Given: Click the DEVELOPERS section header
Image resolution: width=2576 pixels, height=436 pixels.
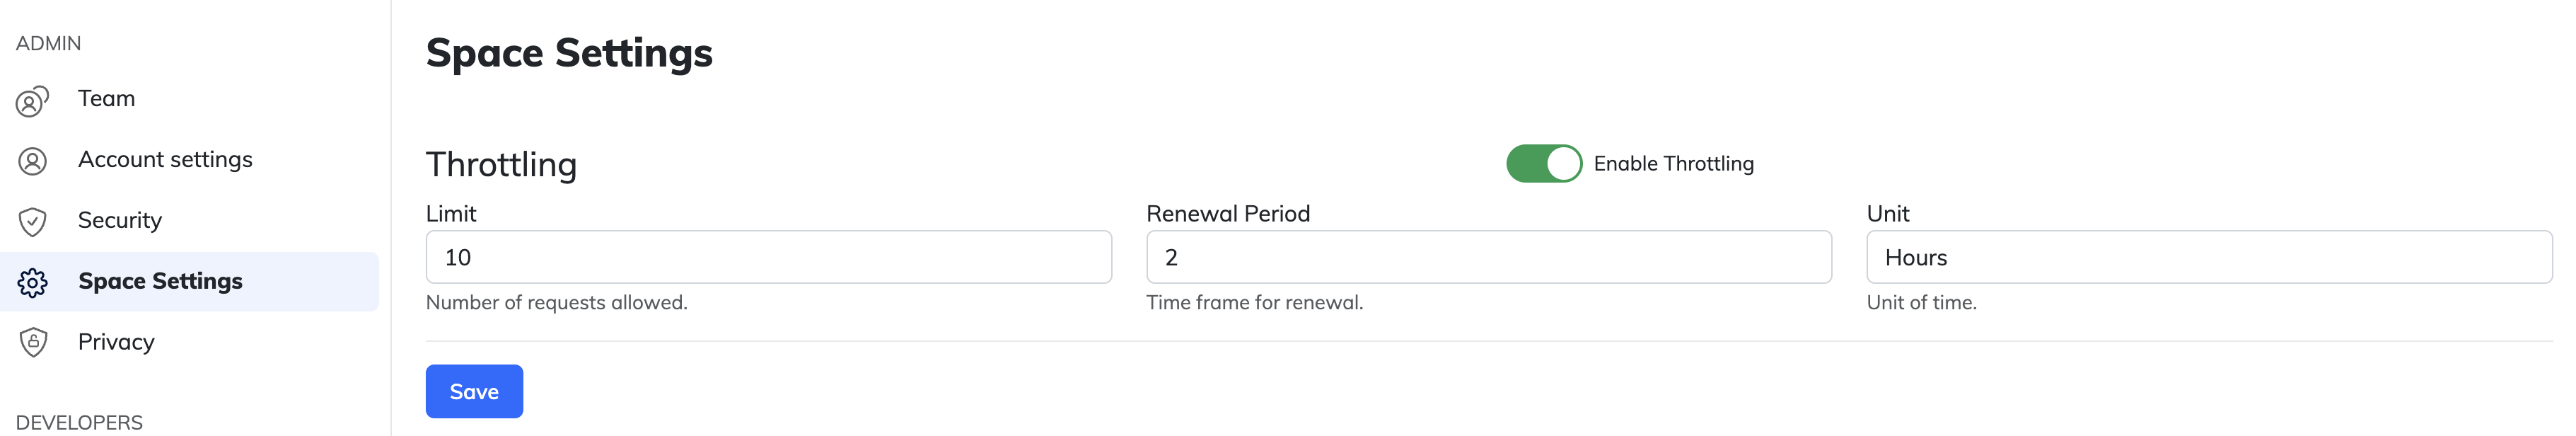Looking at the screenshot, I should coord(79,422).
